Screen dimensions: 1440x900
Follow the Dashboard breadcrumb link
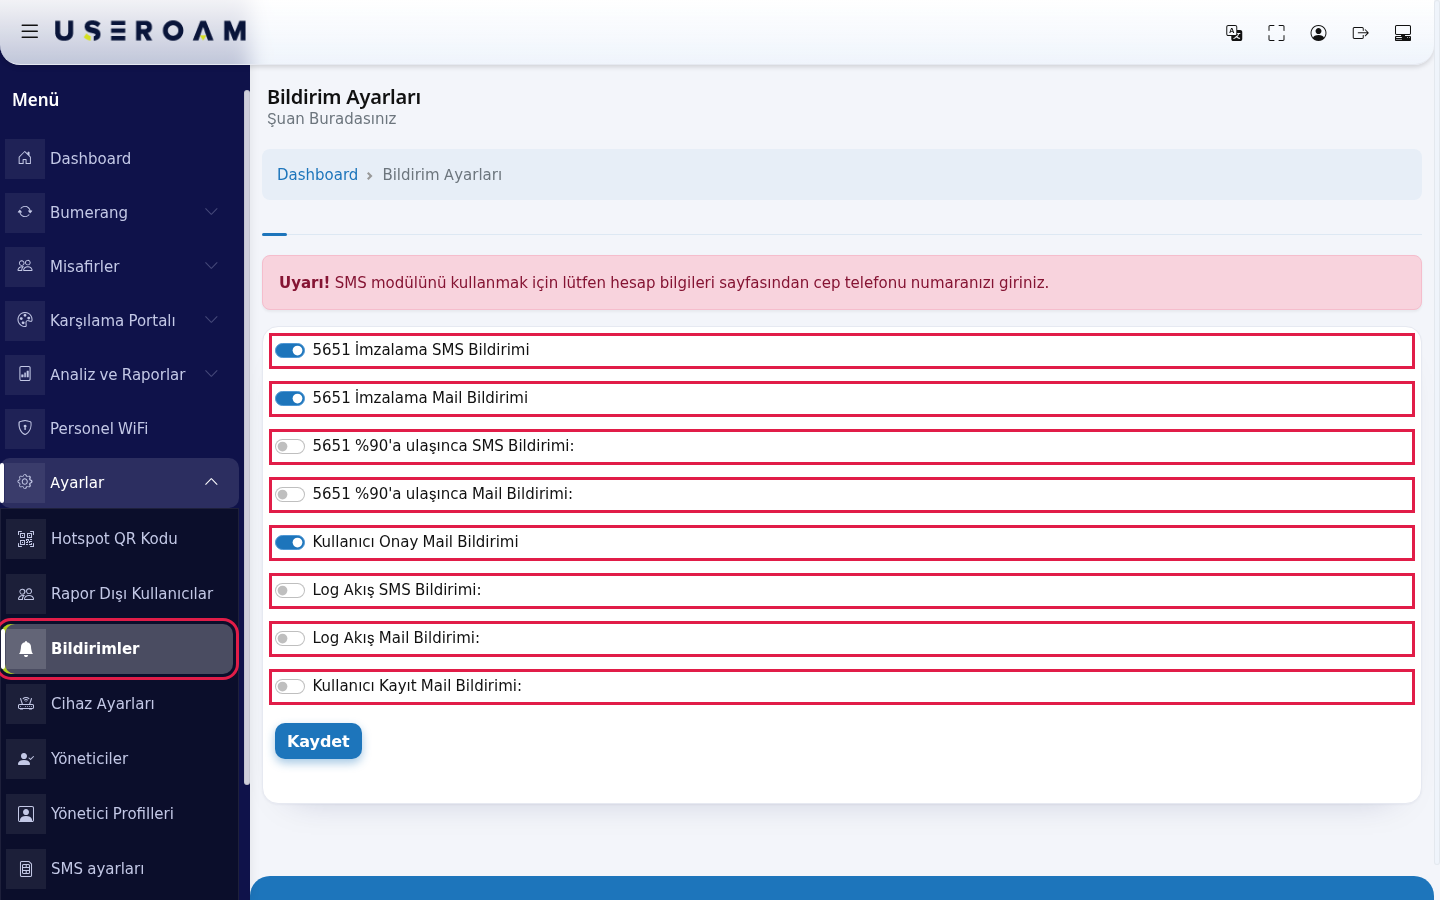click(x=317, y=174)
